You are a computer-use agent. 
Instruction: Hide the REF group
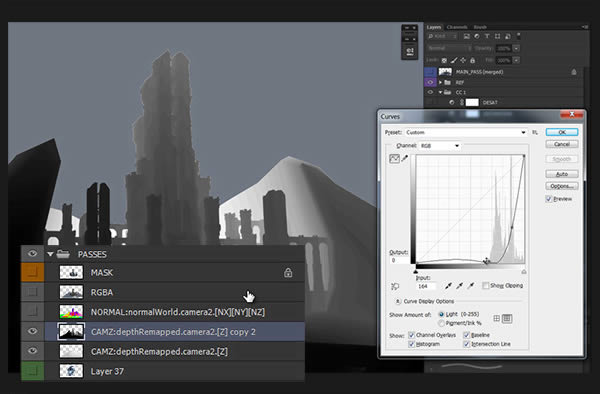430,82
